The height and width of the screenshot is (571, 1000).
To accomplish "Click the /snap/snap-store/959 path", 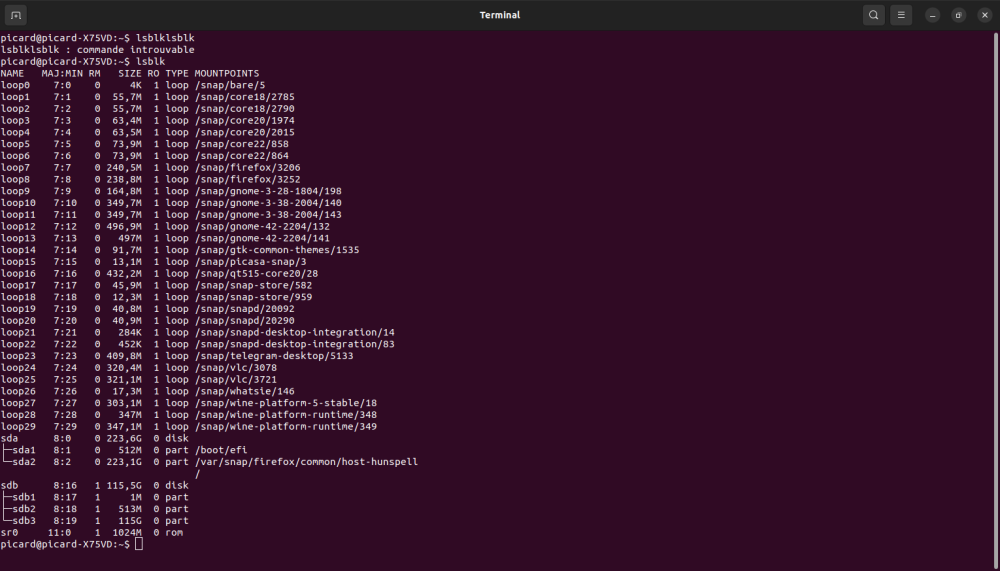I will pos(253,297).
